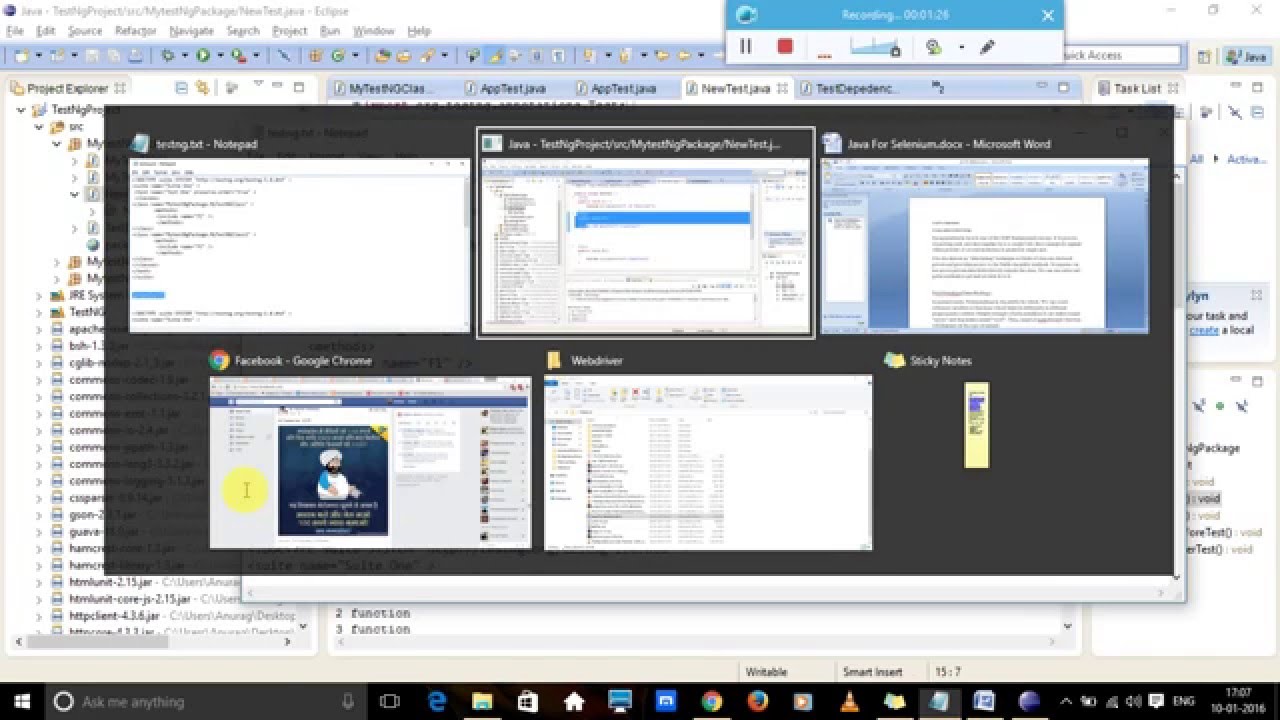Click the Windows Start button
1280x720 pixels.
tap(22, 701)
